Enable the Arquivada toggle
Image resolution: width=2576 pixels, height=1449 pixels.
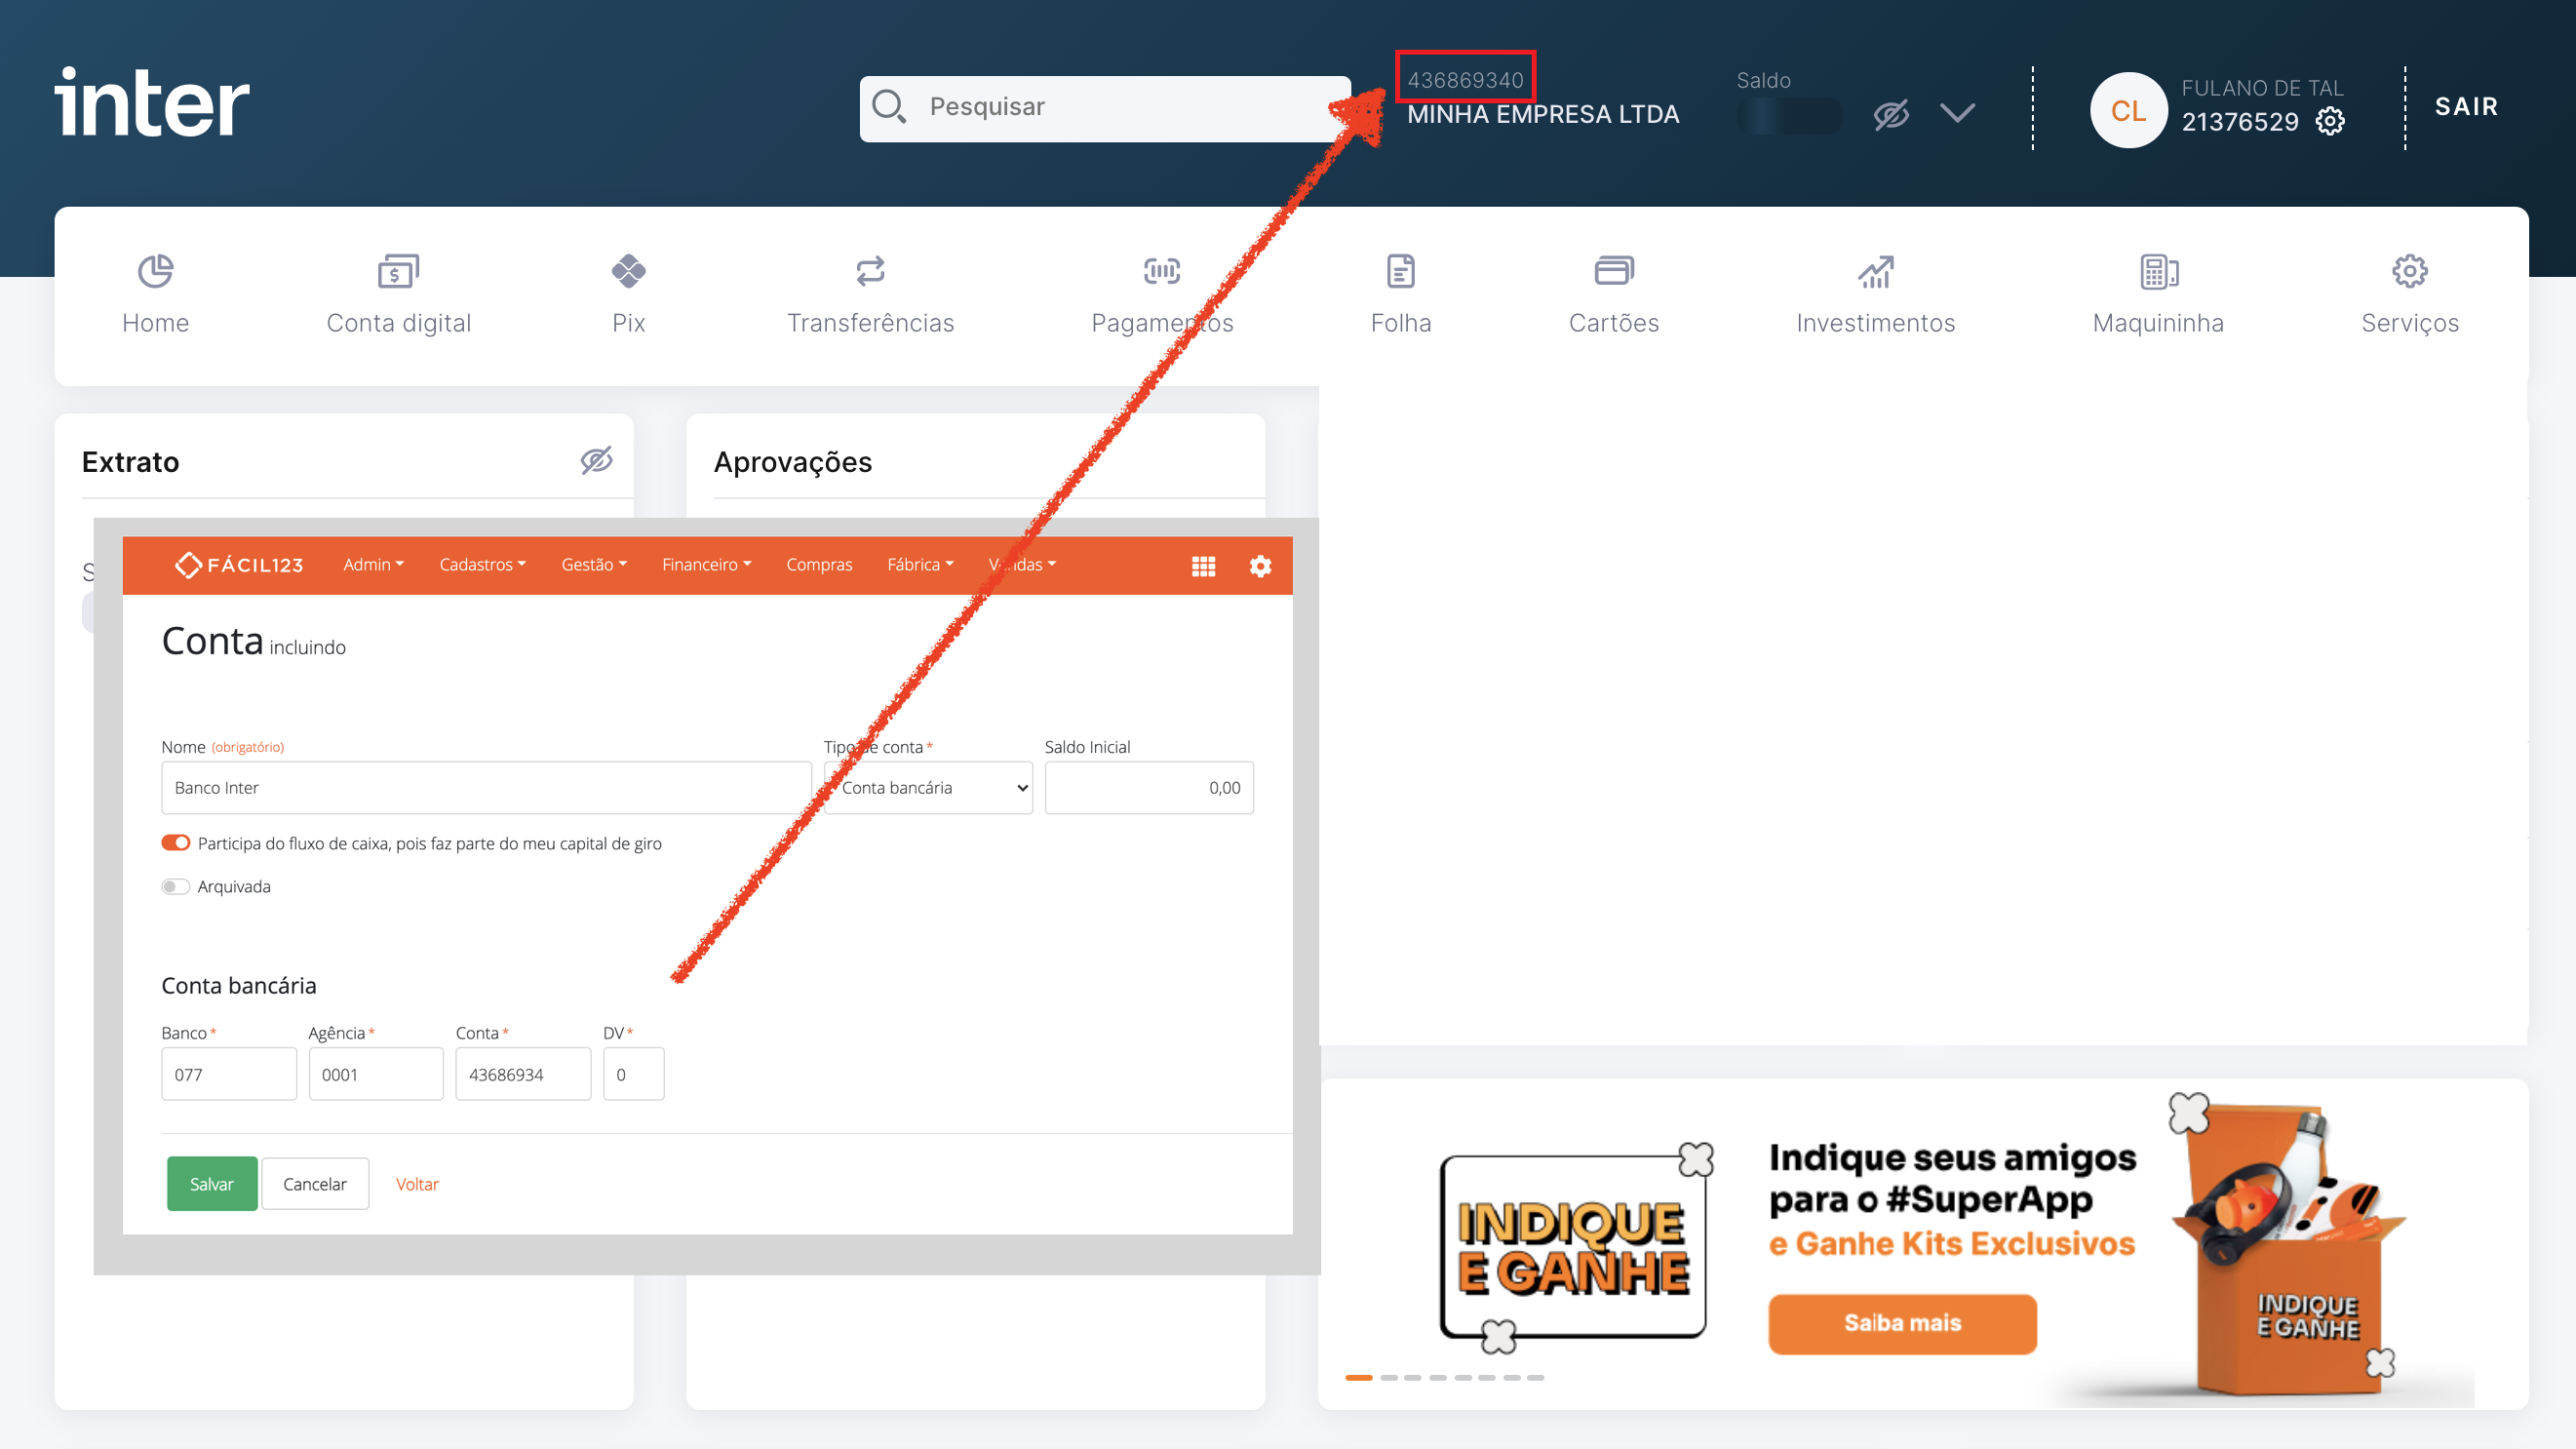pyautogui.click(x=176, y=886)
